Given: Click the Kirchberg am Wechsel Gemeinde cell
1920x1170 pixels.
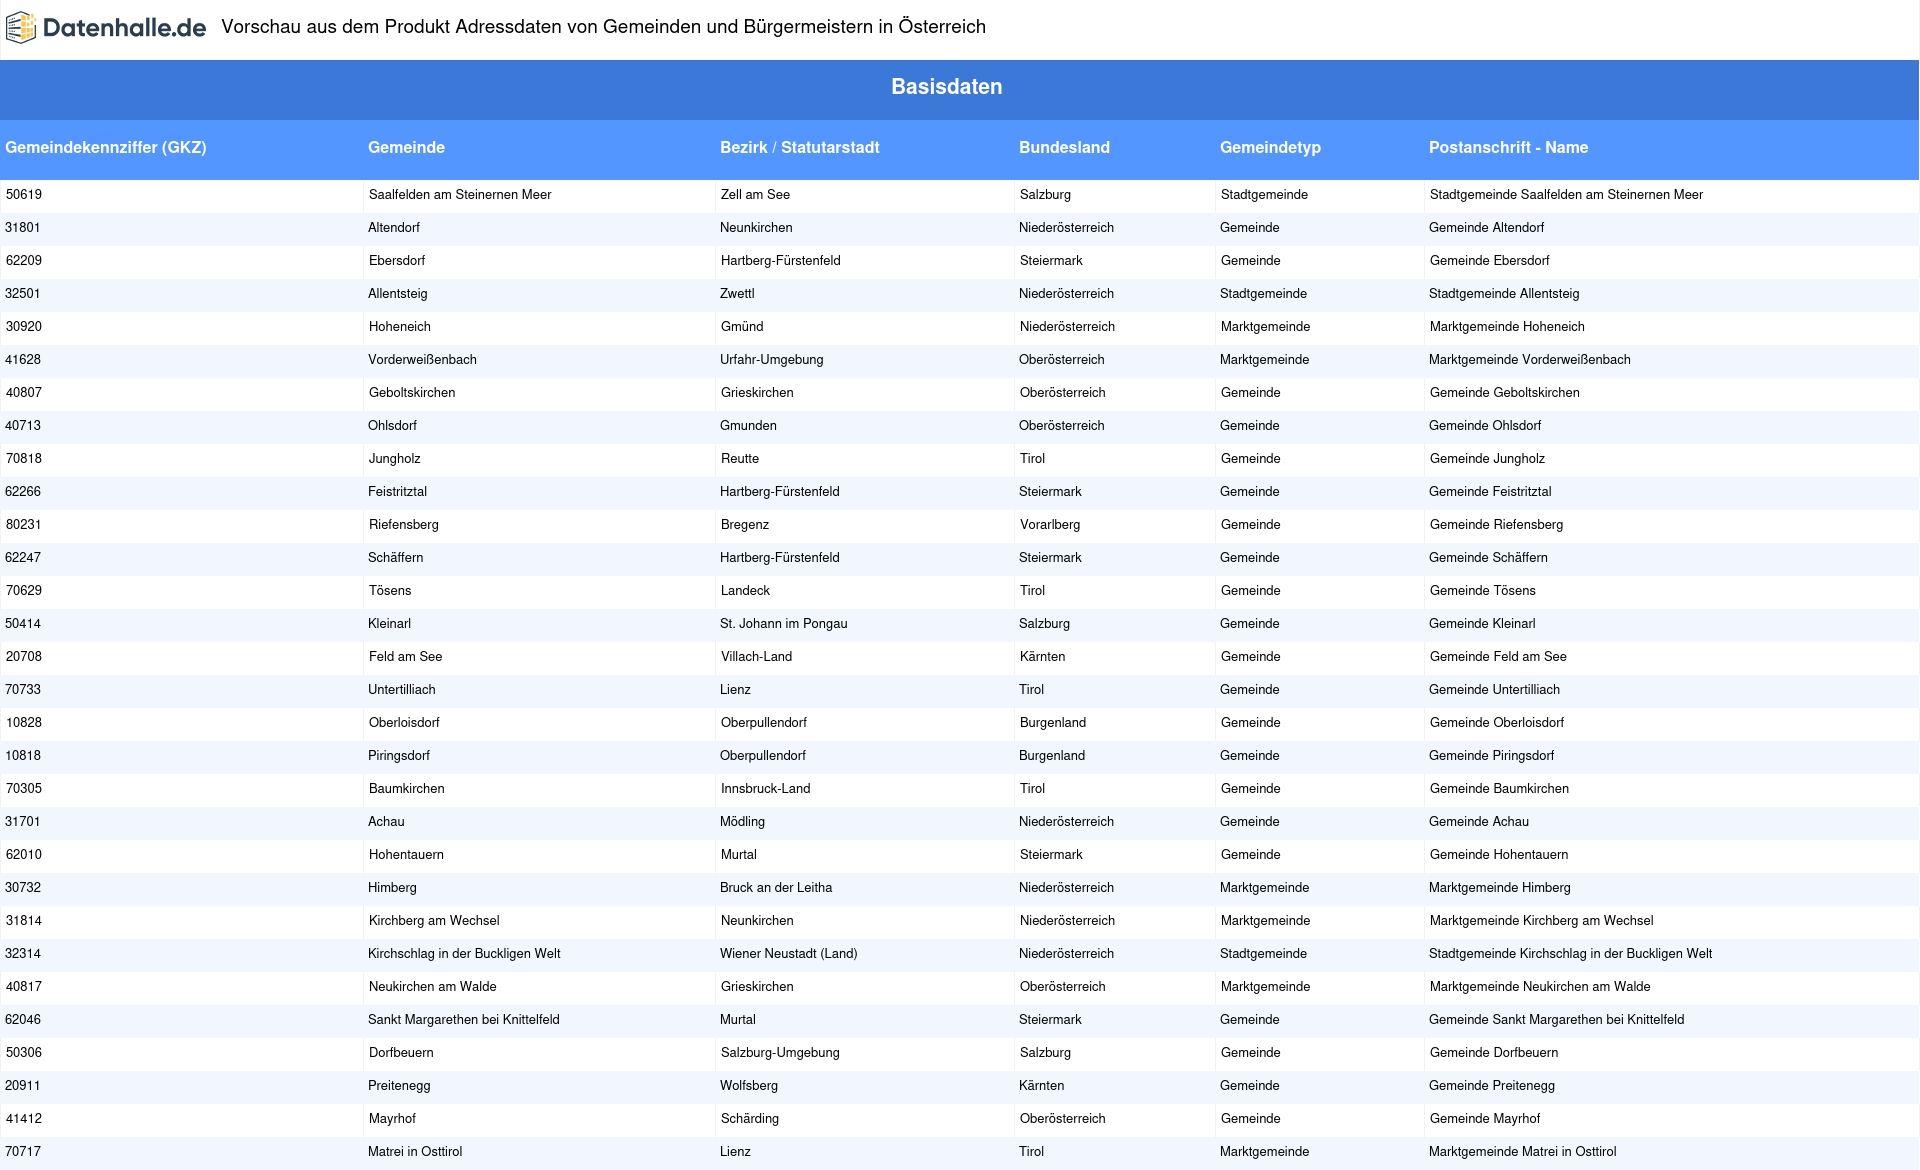Looking at the screenshot, I should (539, 921).
